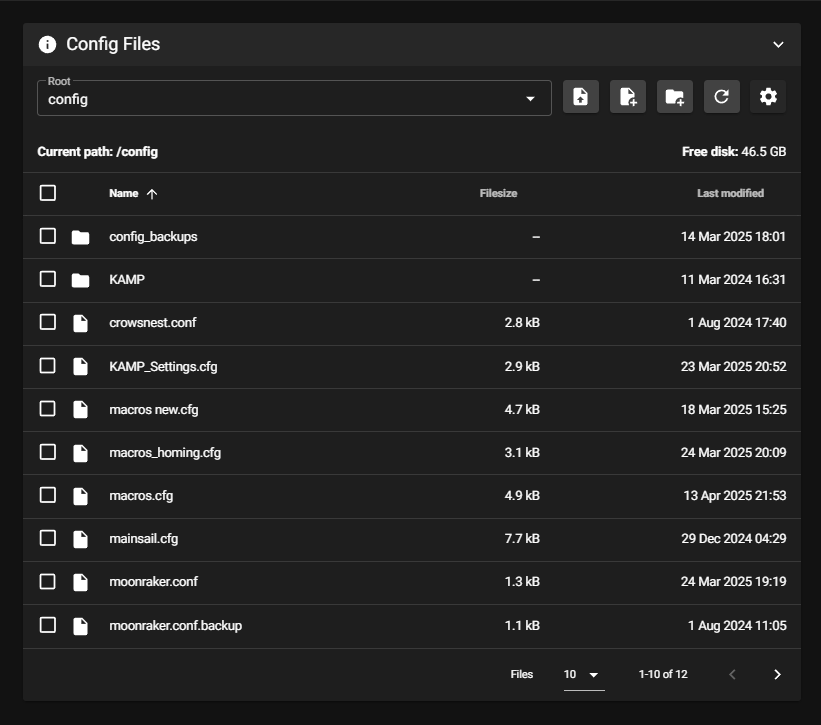The height and width of the screenshot is (725, 821).
Task: Open the moonraker.conf file name
Action: [153, 582]
